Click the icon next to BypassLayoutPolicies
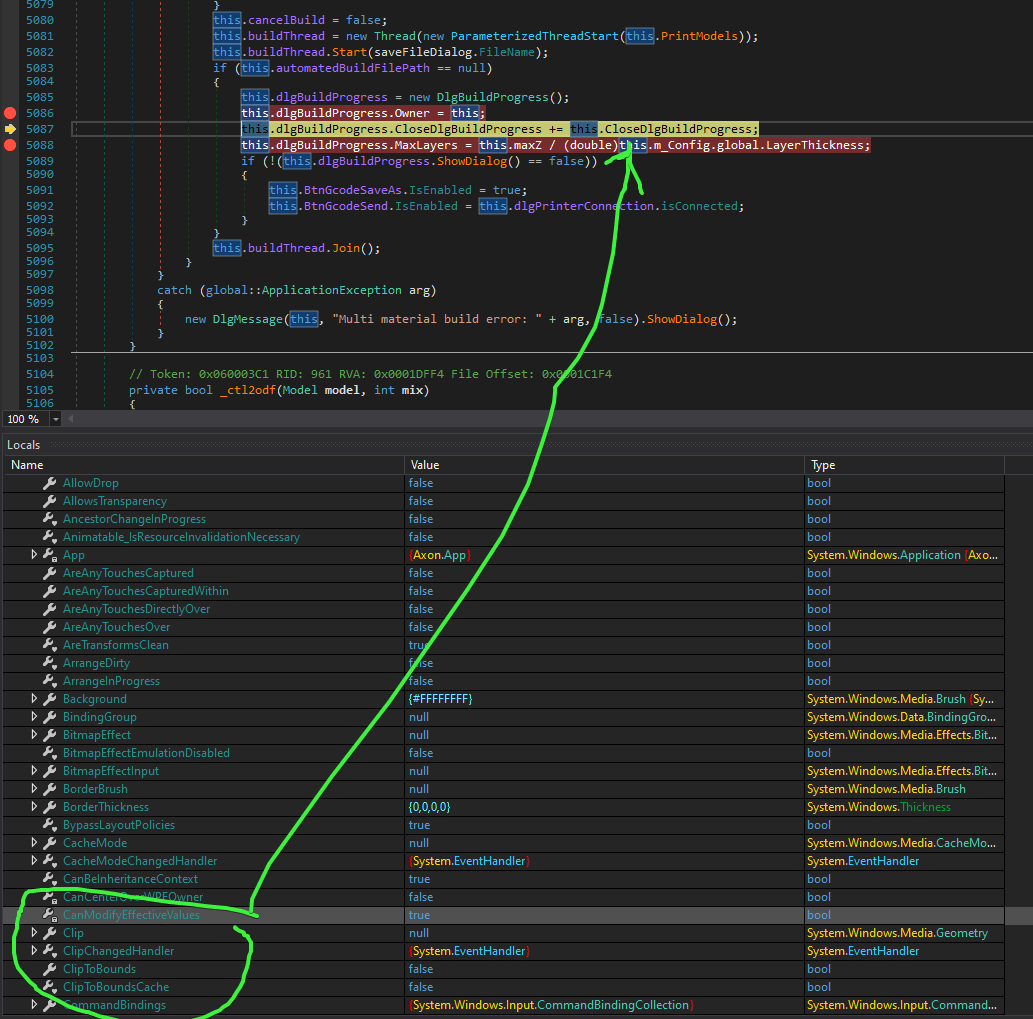 49,825
